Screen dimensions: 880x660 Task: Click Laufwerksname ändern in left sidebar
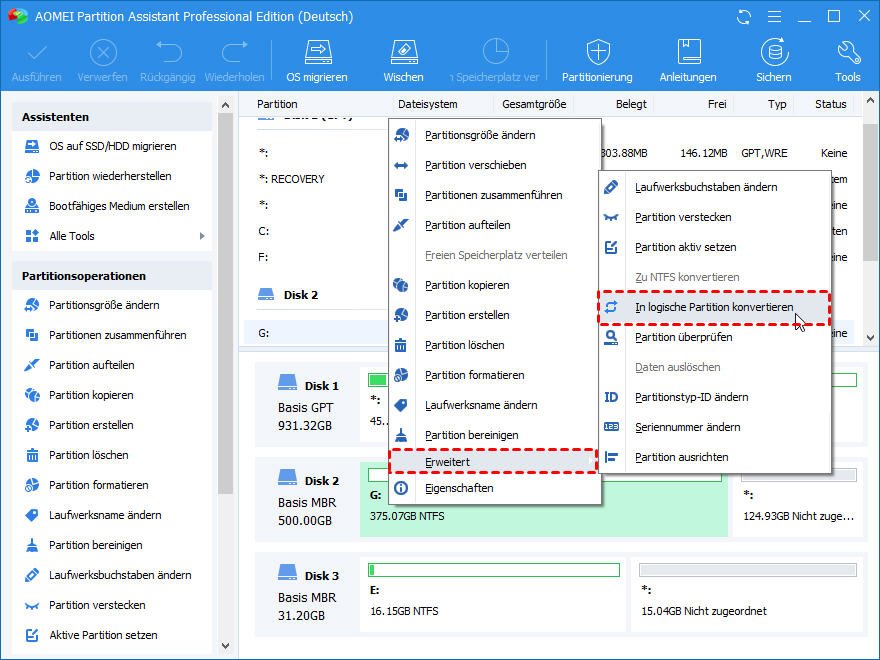pyautogui.click(x=105, y=515)
